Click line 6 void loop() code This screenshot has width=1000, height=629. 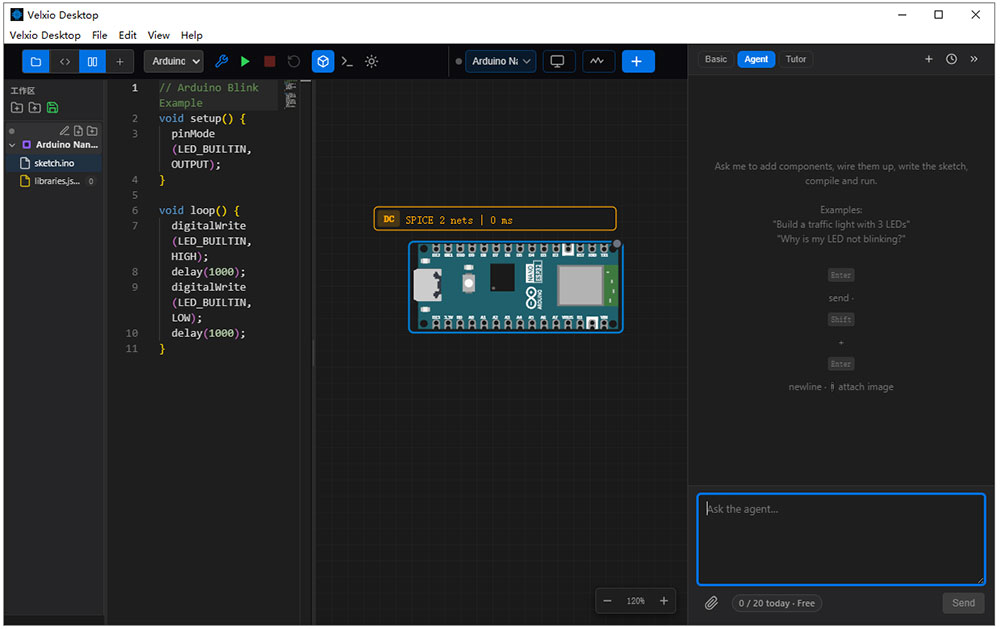(200, 211)
